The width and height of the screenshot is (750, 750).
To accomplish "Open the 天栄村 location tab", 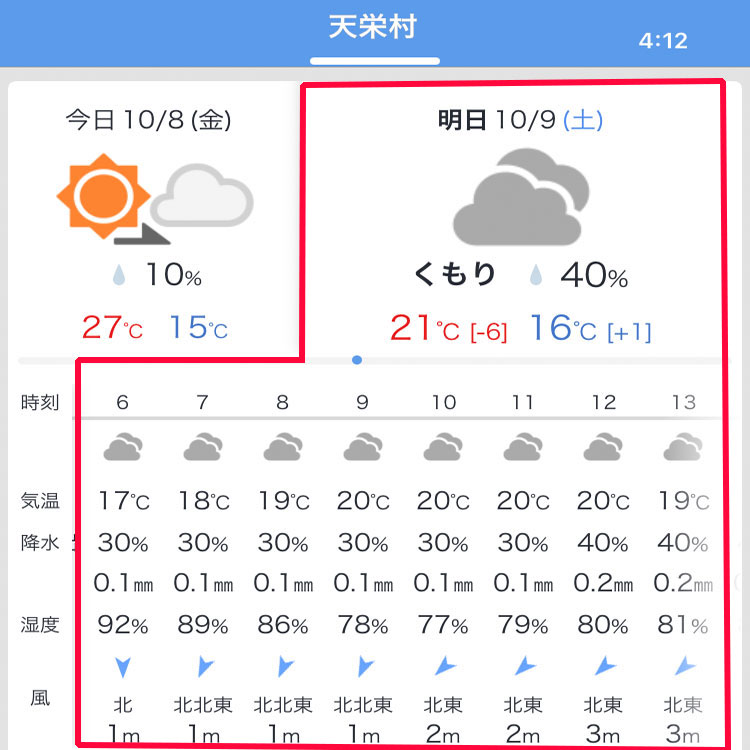I will tap(373, 27).
